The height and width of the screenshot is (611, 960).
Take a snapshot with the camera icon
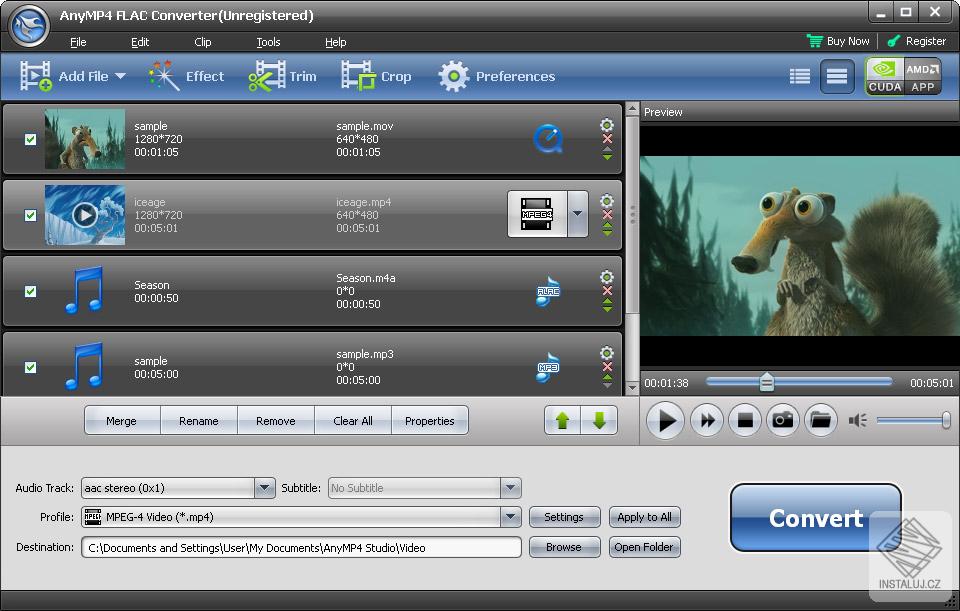click(783, 421)
